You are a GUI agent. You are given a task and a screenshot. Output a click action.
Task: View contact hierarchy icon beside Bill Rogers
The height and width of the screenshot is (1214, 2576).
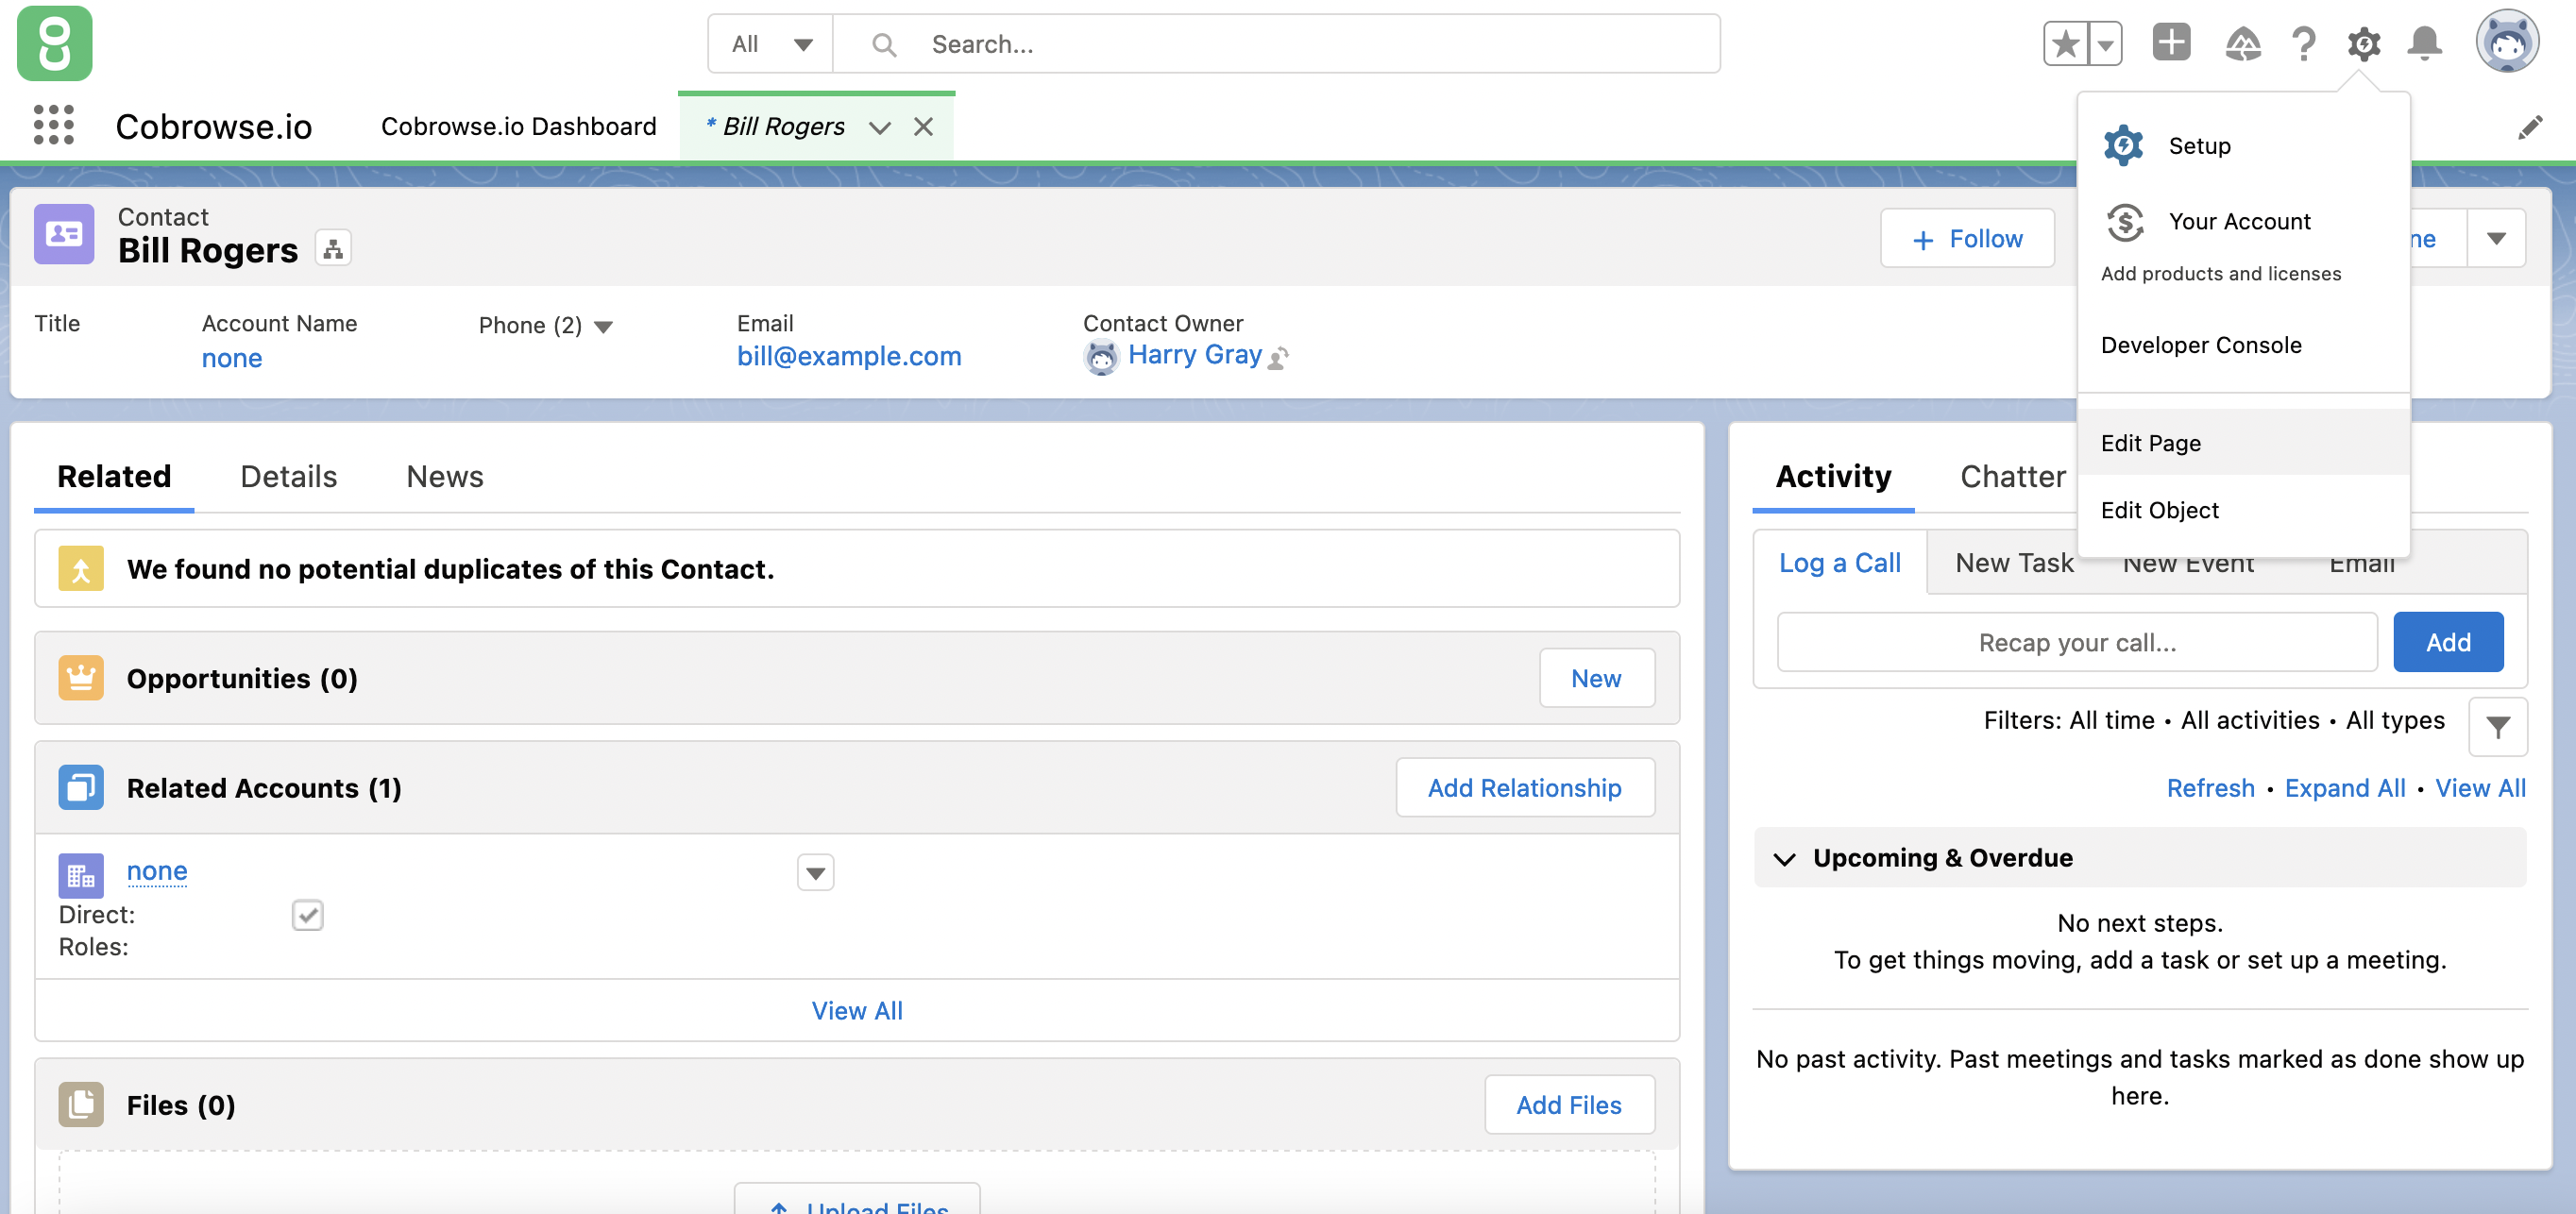pyautogui.click(x=333, y=249)
